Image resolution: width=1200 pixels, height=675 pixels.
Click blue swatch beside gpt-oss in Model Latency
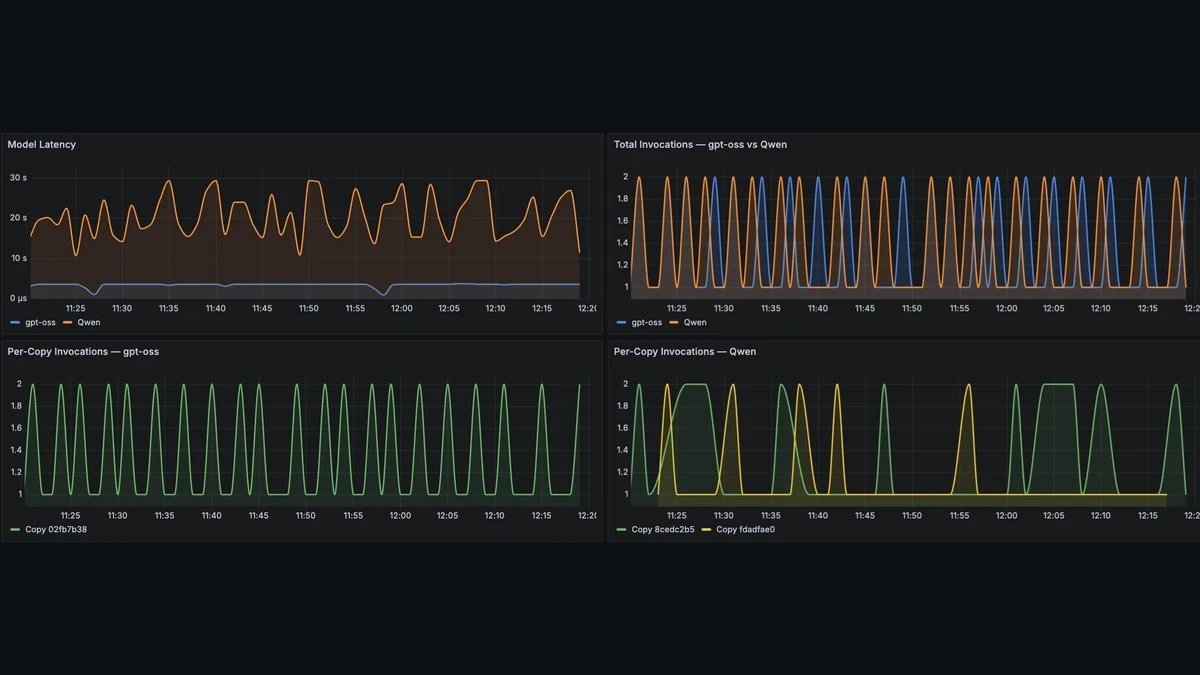coord(15,322)
